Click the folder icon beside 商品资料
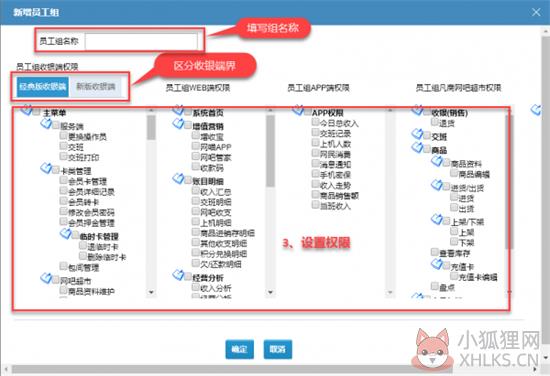550x376 pixels. [437, 161]
